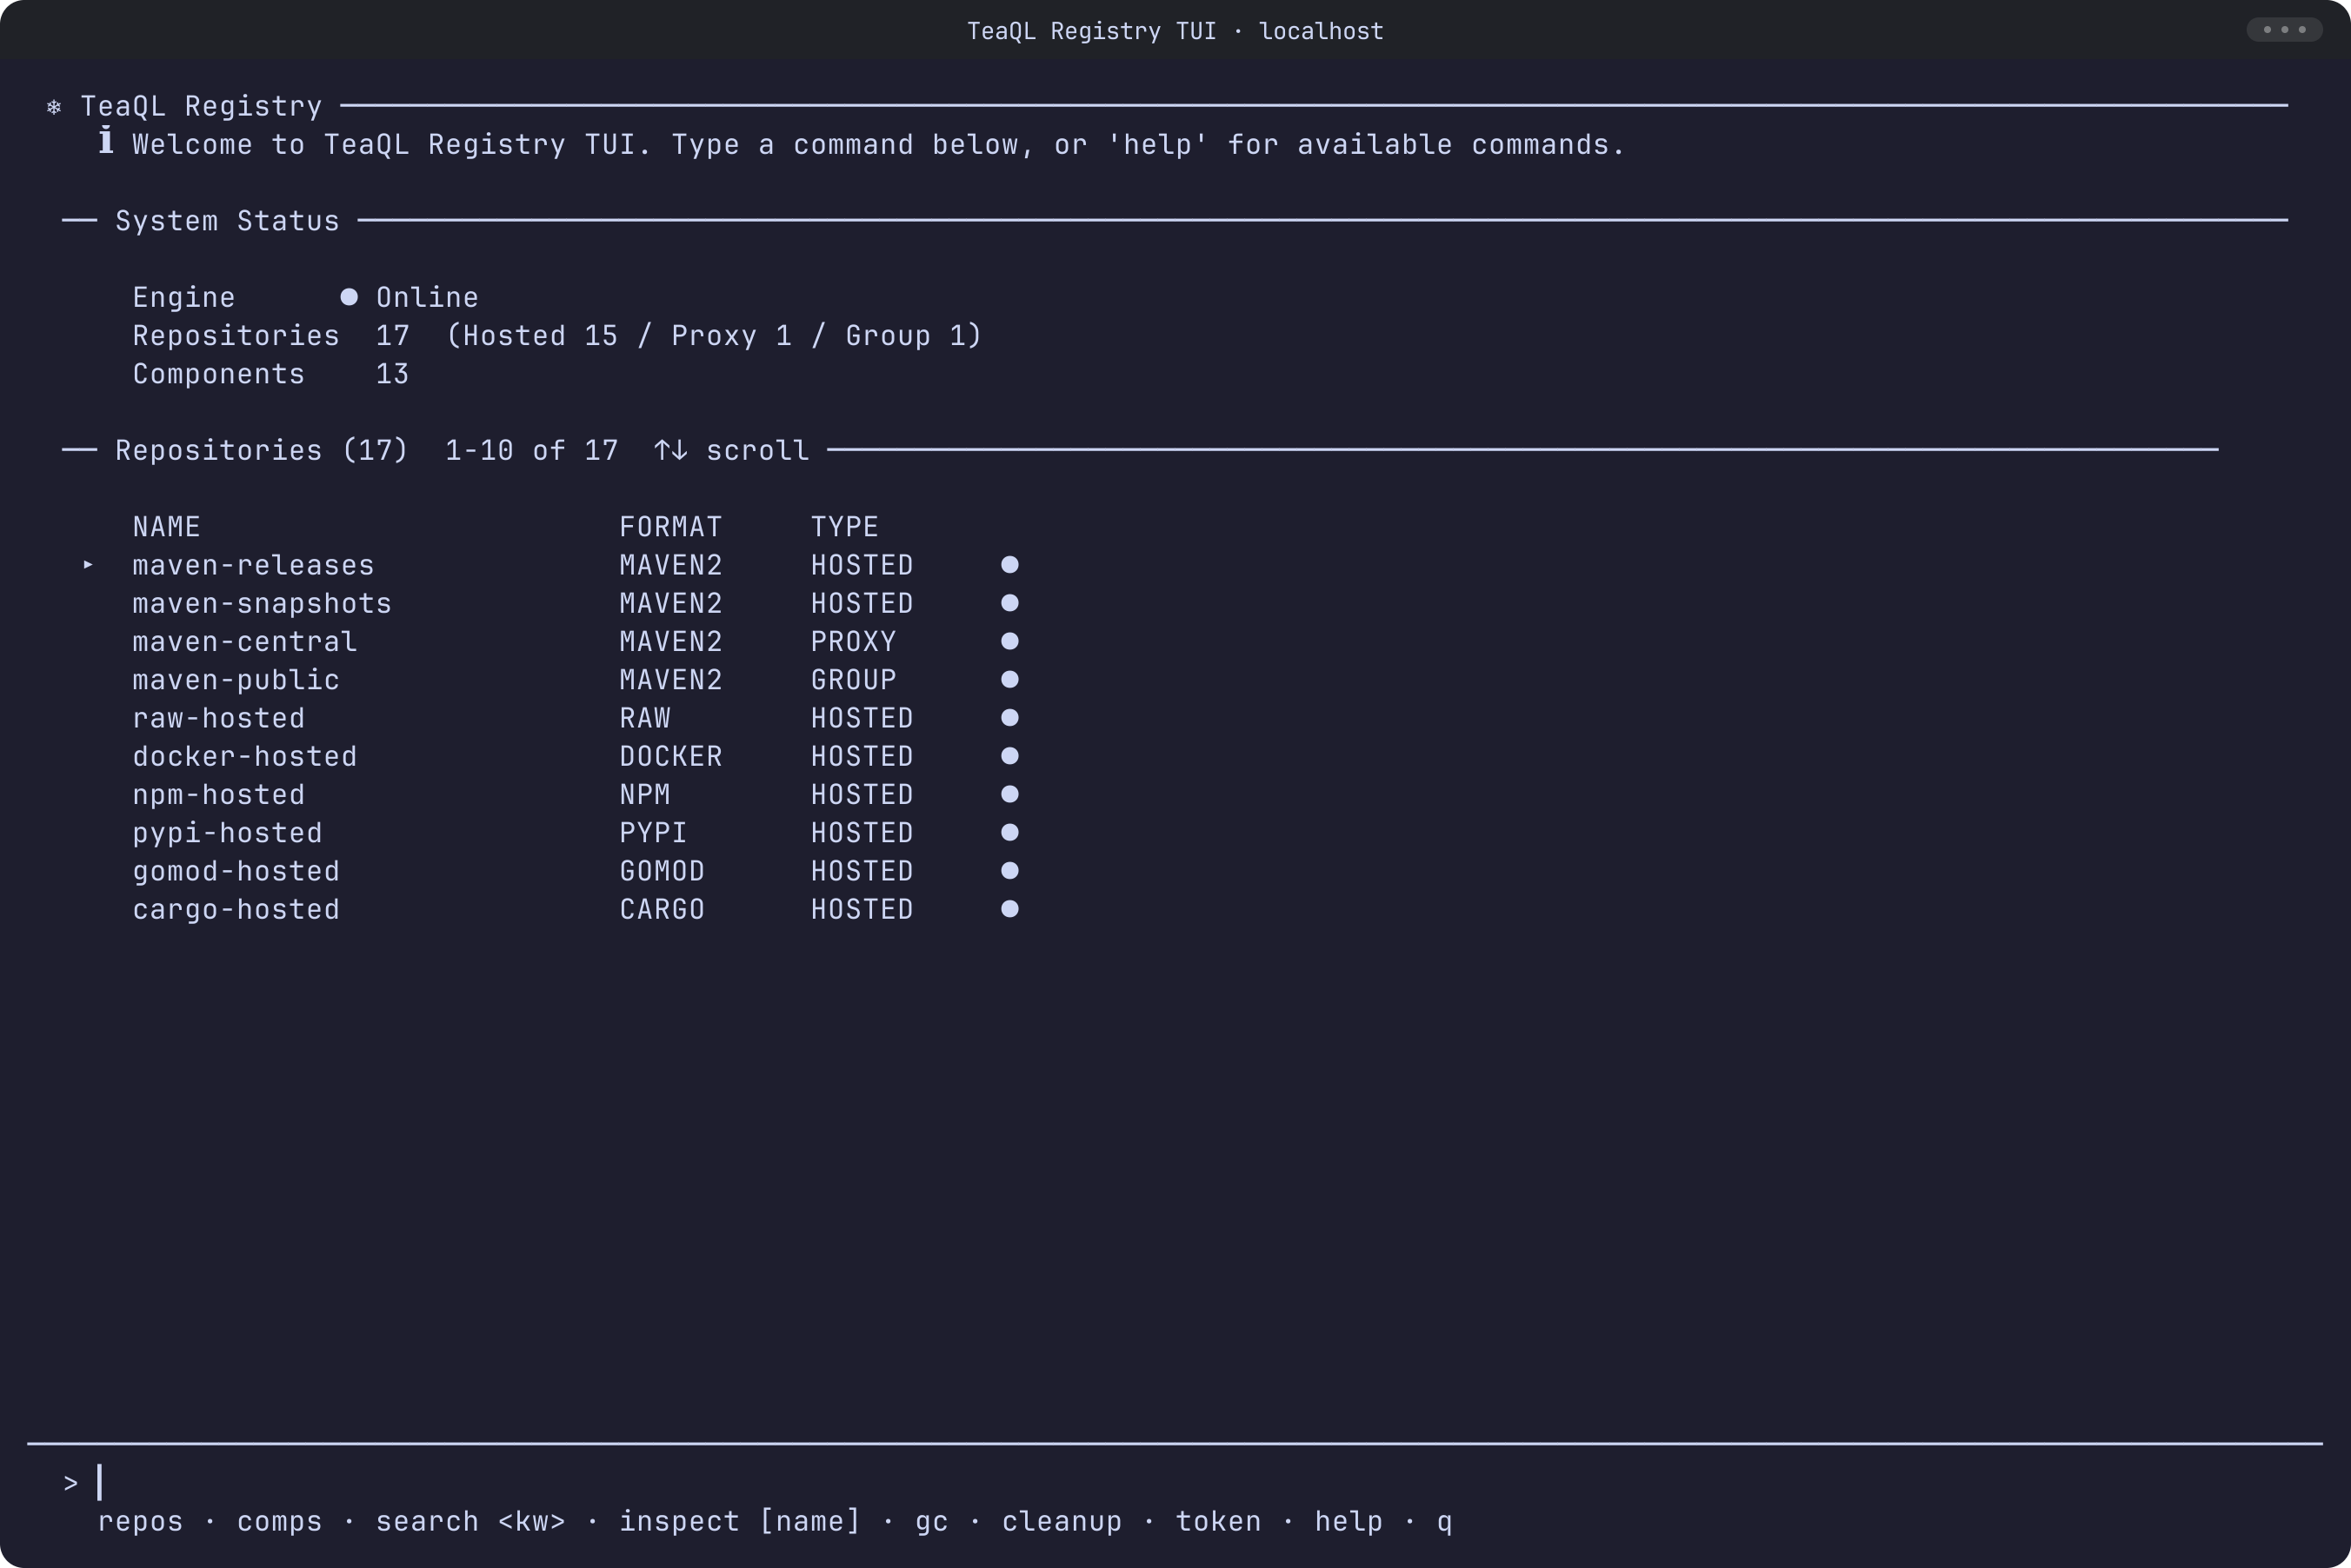The width and height of the screenshot is (2351, 1568).
Task: Click the '>' prompt symbol
Action: pos(70,1484)
